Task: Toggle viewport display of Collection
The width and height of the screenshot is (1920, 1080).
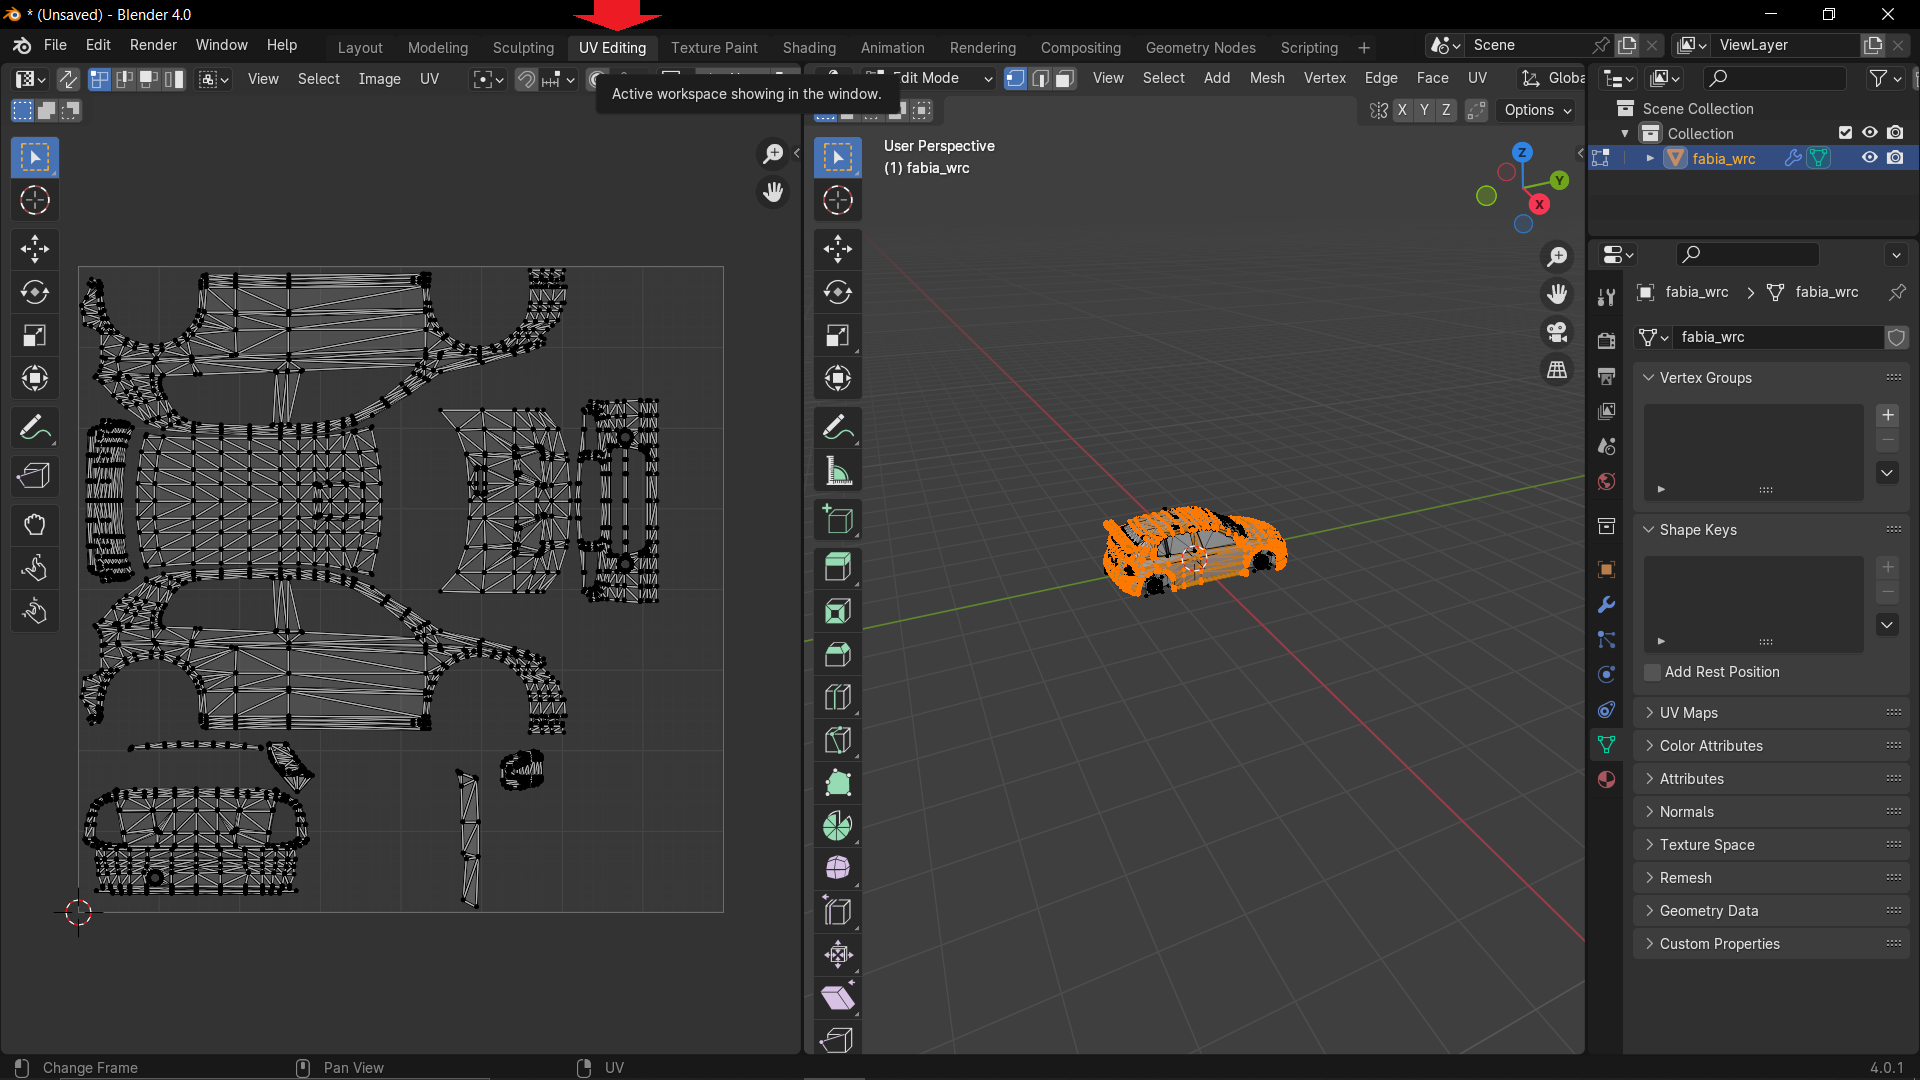Action: pyautogui.click(x=1870, y=132)
